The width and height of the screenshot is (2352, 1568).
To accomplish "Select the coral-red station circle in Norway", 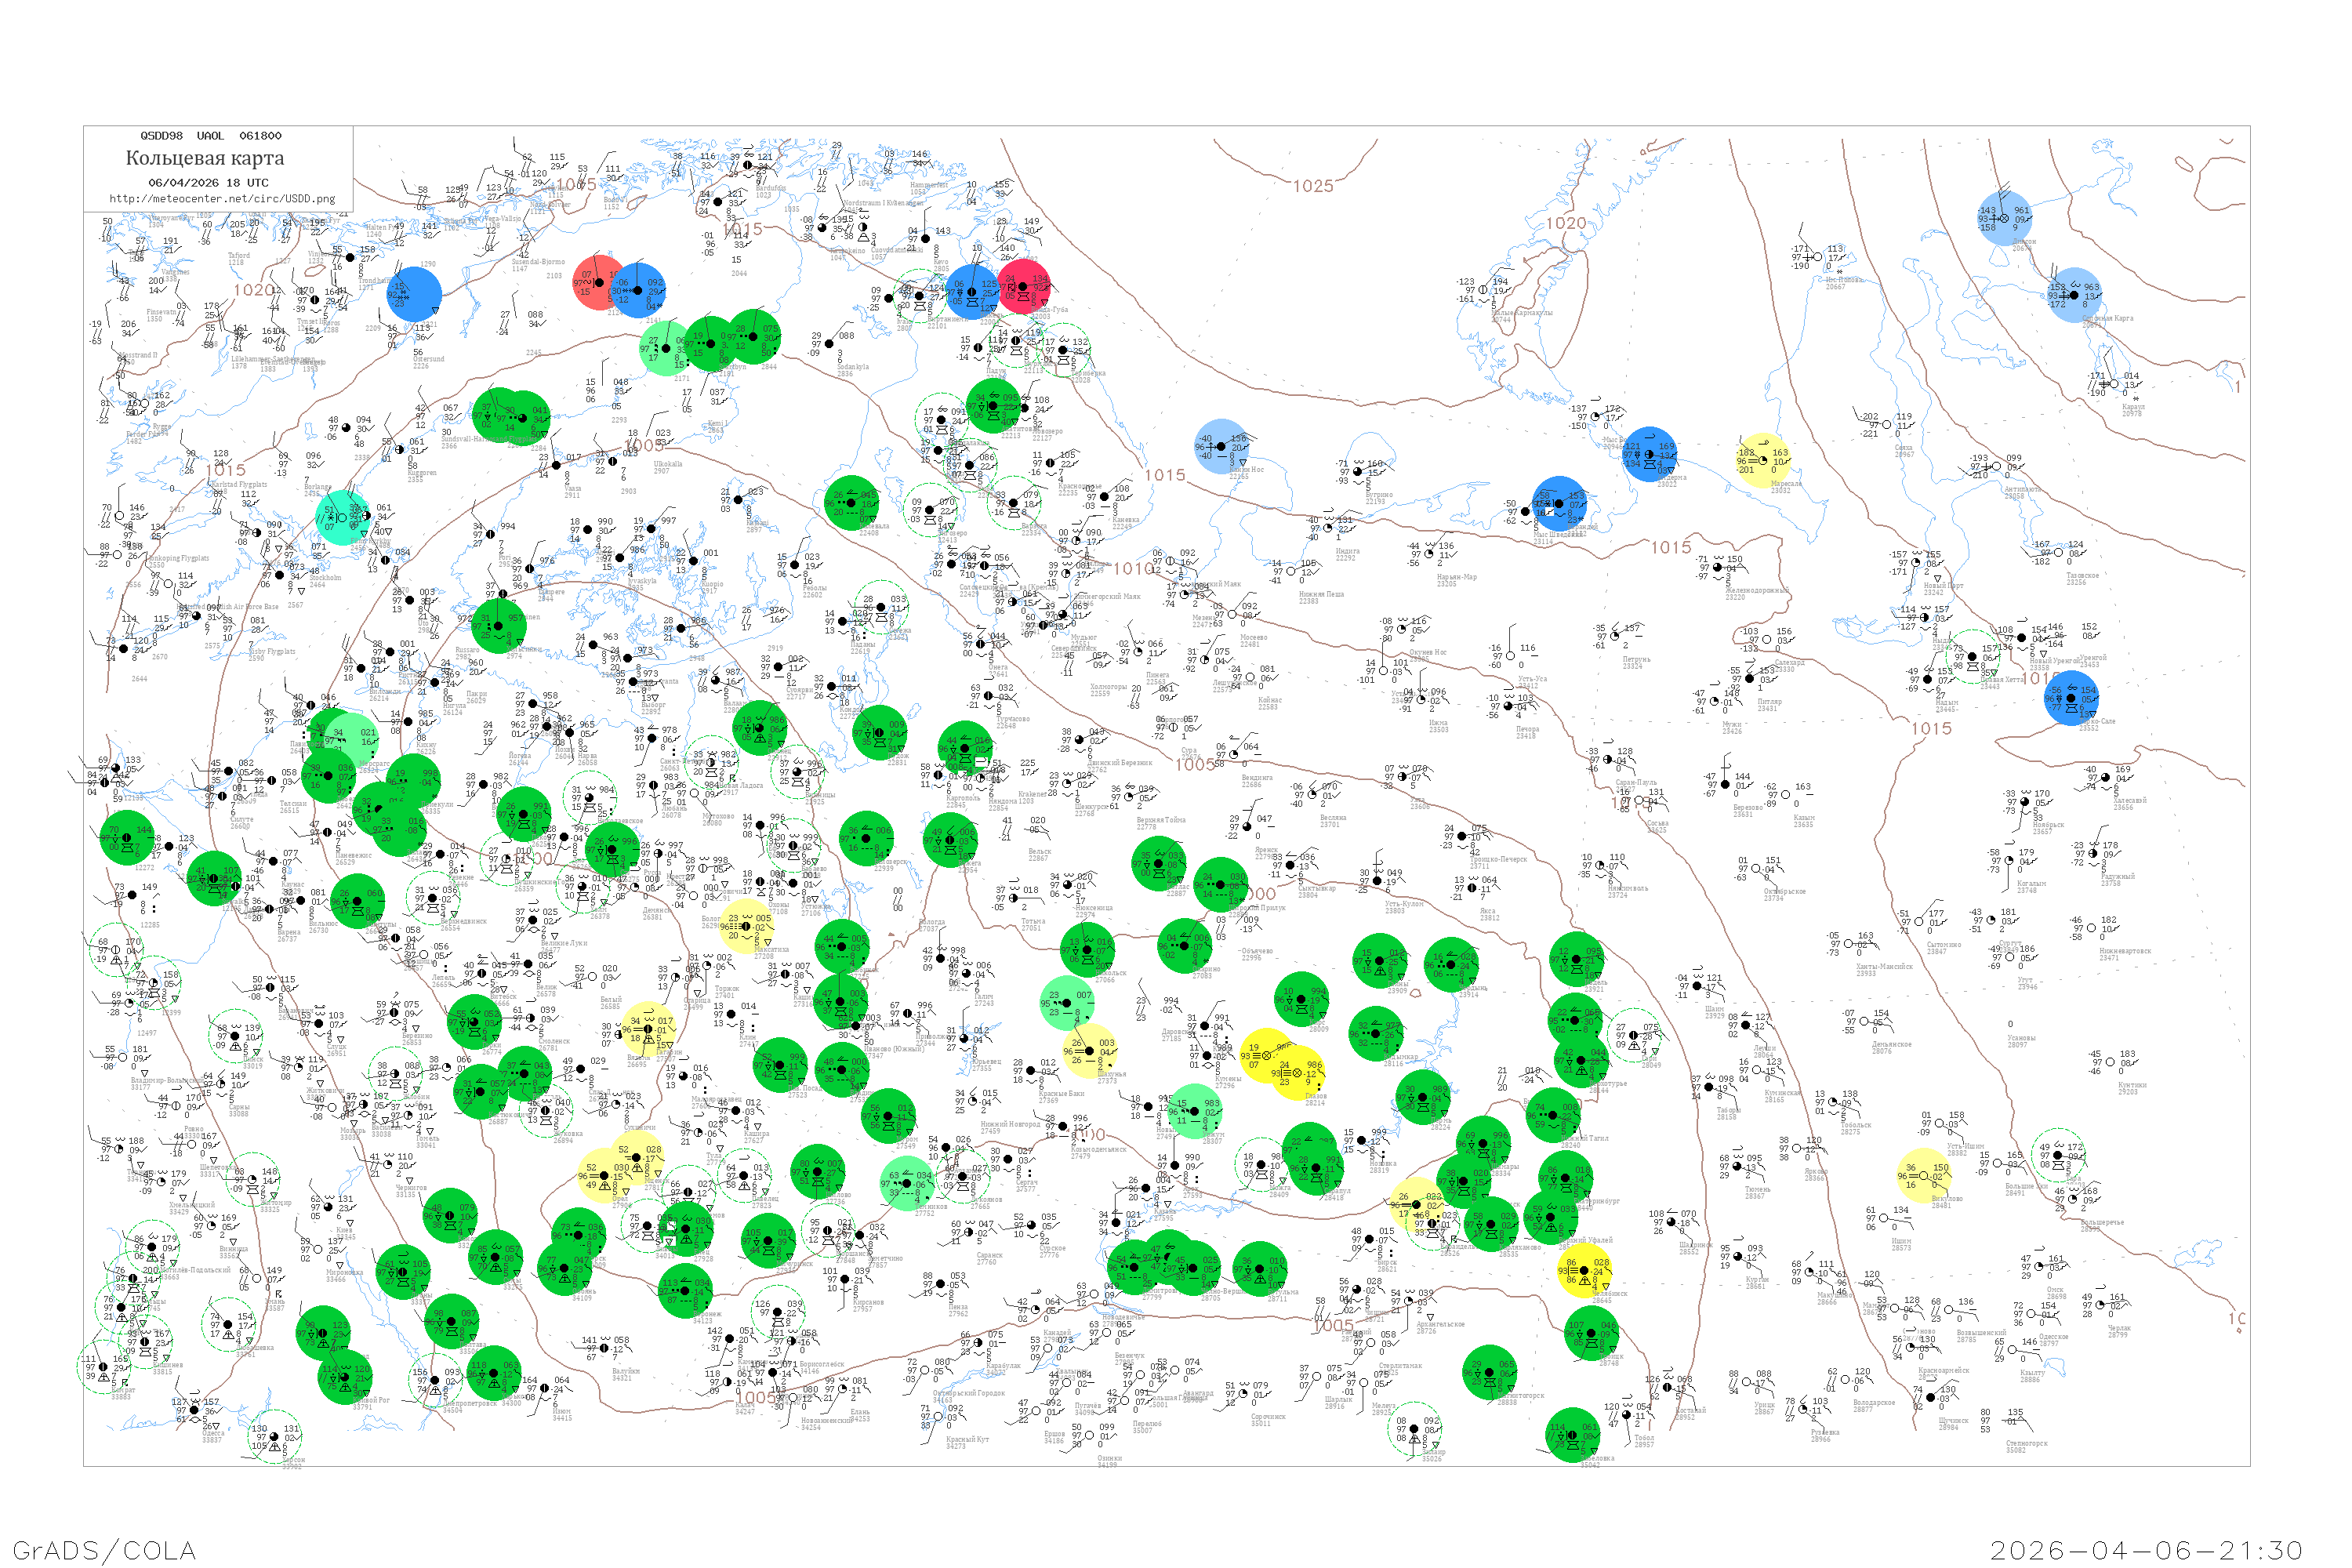I will [598, 283].
